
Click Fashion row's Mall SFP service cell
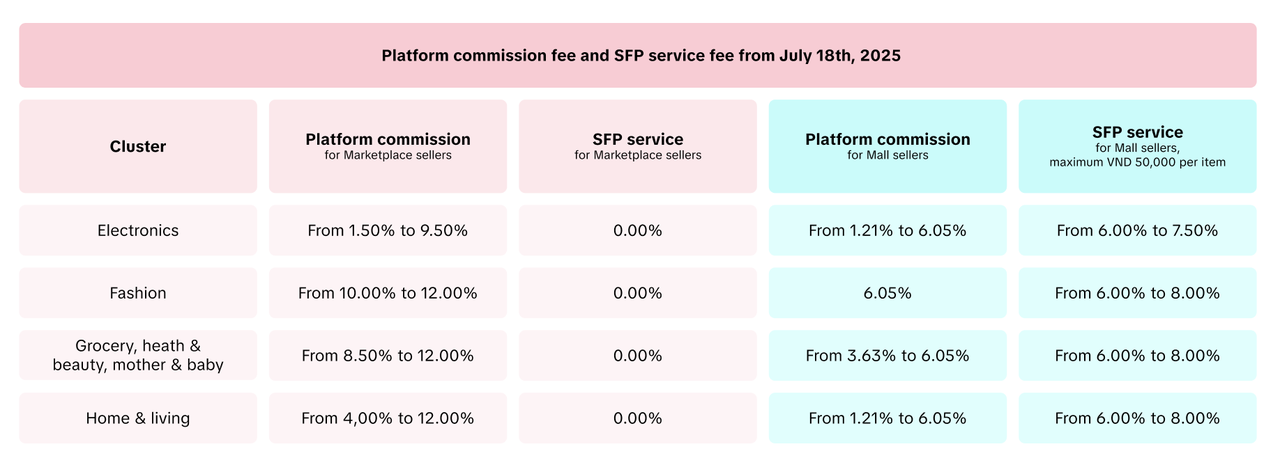(1137, 293)
